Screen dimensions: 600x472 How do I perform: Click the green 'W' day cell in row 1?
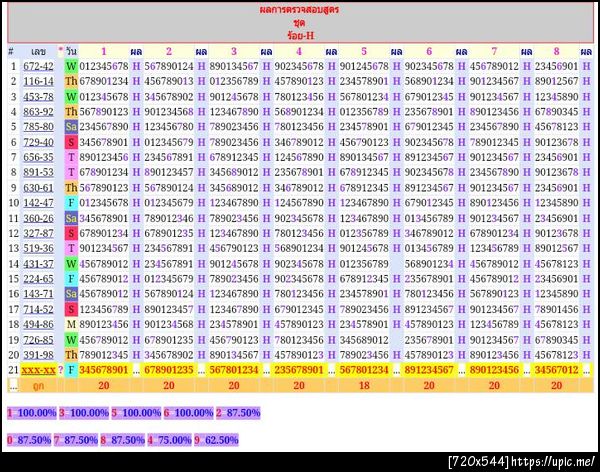pyautogui.click(x=71, y=66)
